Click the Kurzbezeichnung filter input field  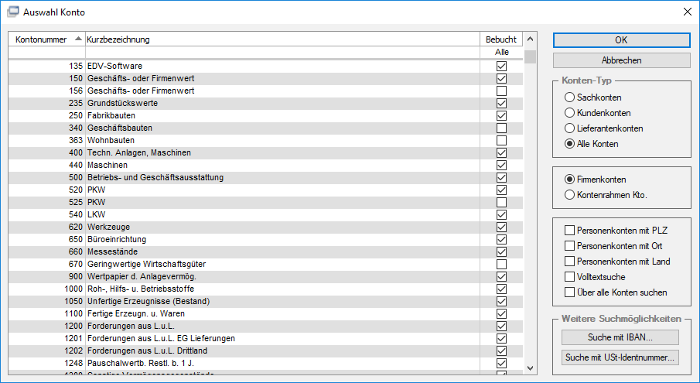point(282,52)
